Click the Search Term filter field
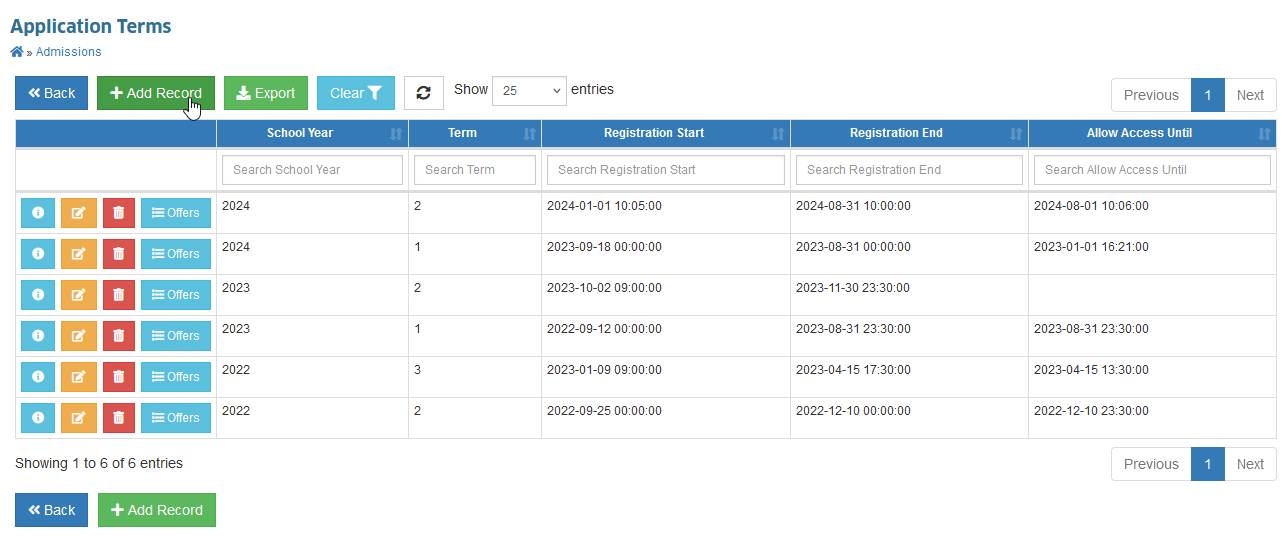 click(475, 170)
